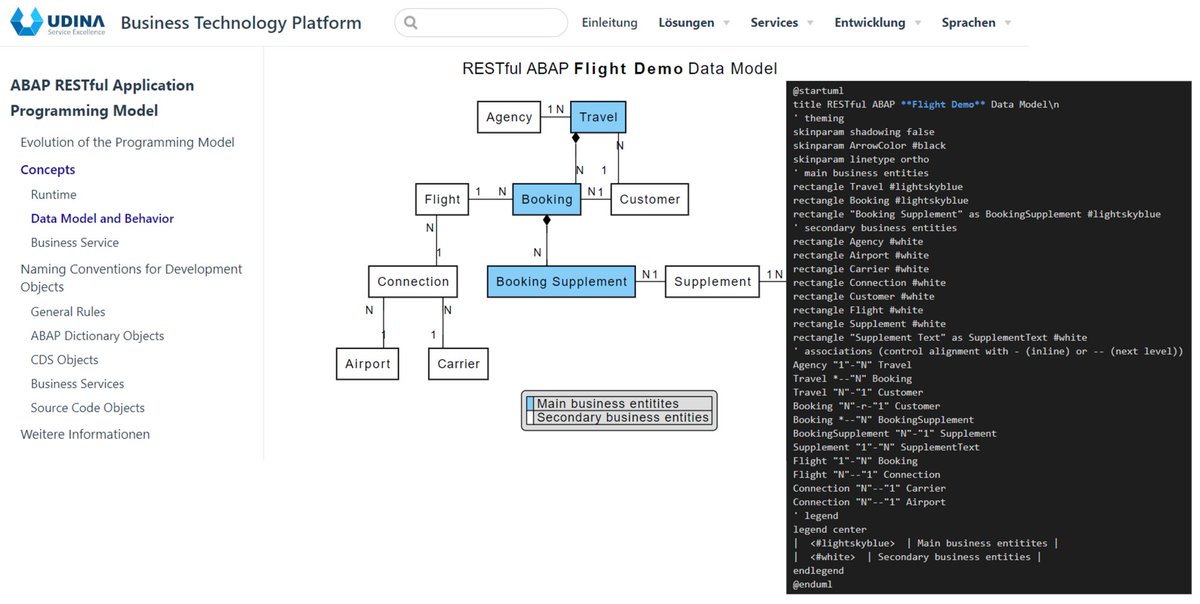Screen dimensions: 1200x604
Task: Open the Sprachen language dropdown
Action: click(x=967, y=22)
